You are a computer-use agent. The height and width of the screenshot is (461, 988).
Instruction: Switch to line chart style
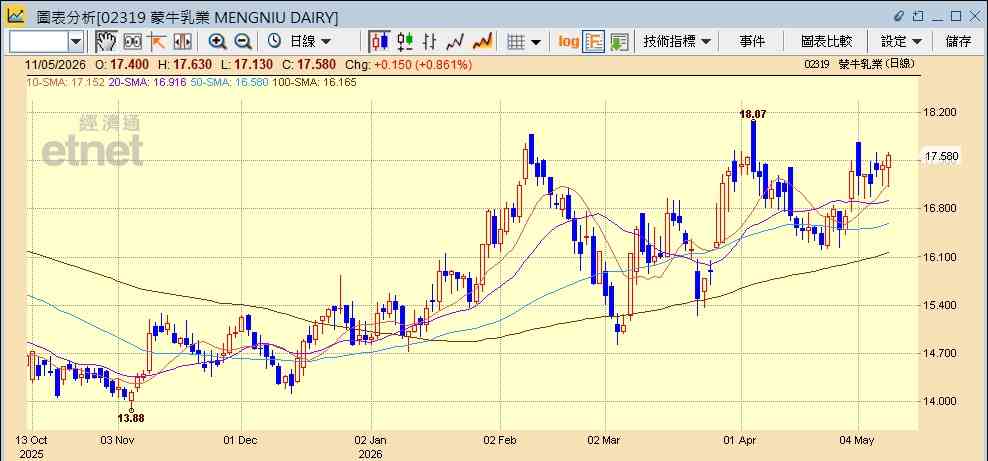click(x=456, y=42)
